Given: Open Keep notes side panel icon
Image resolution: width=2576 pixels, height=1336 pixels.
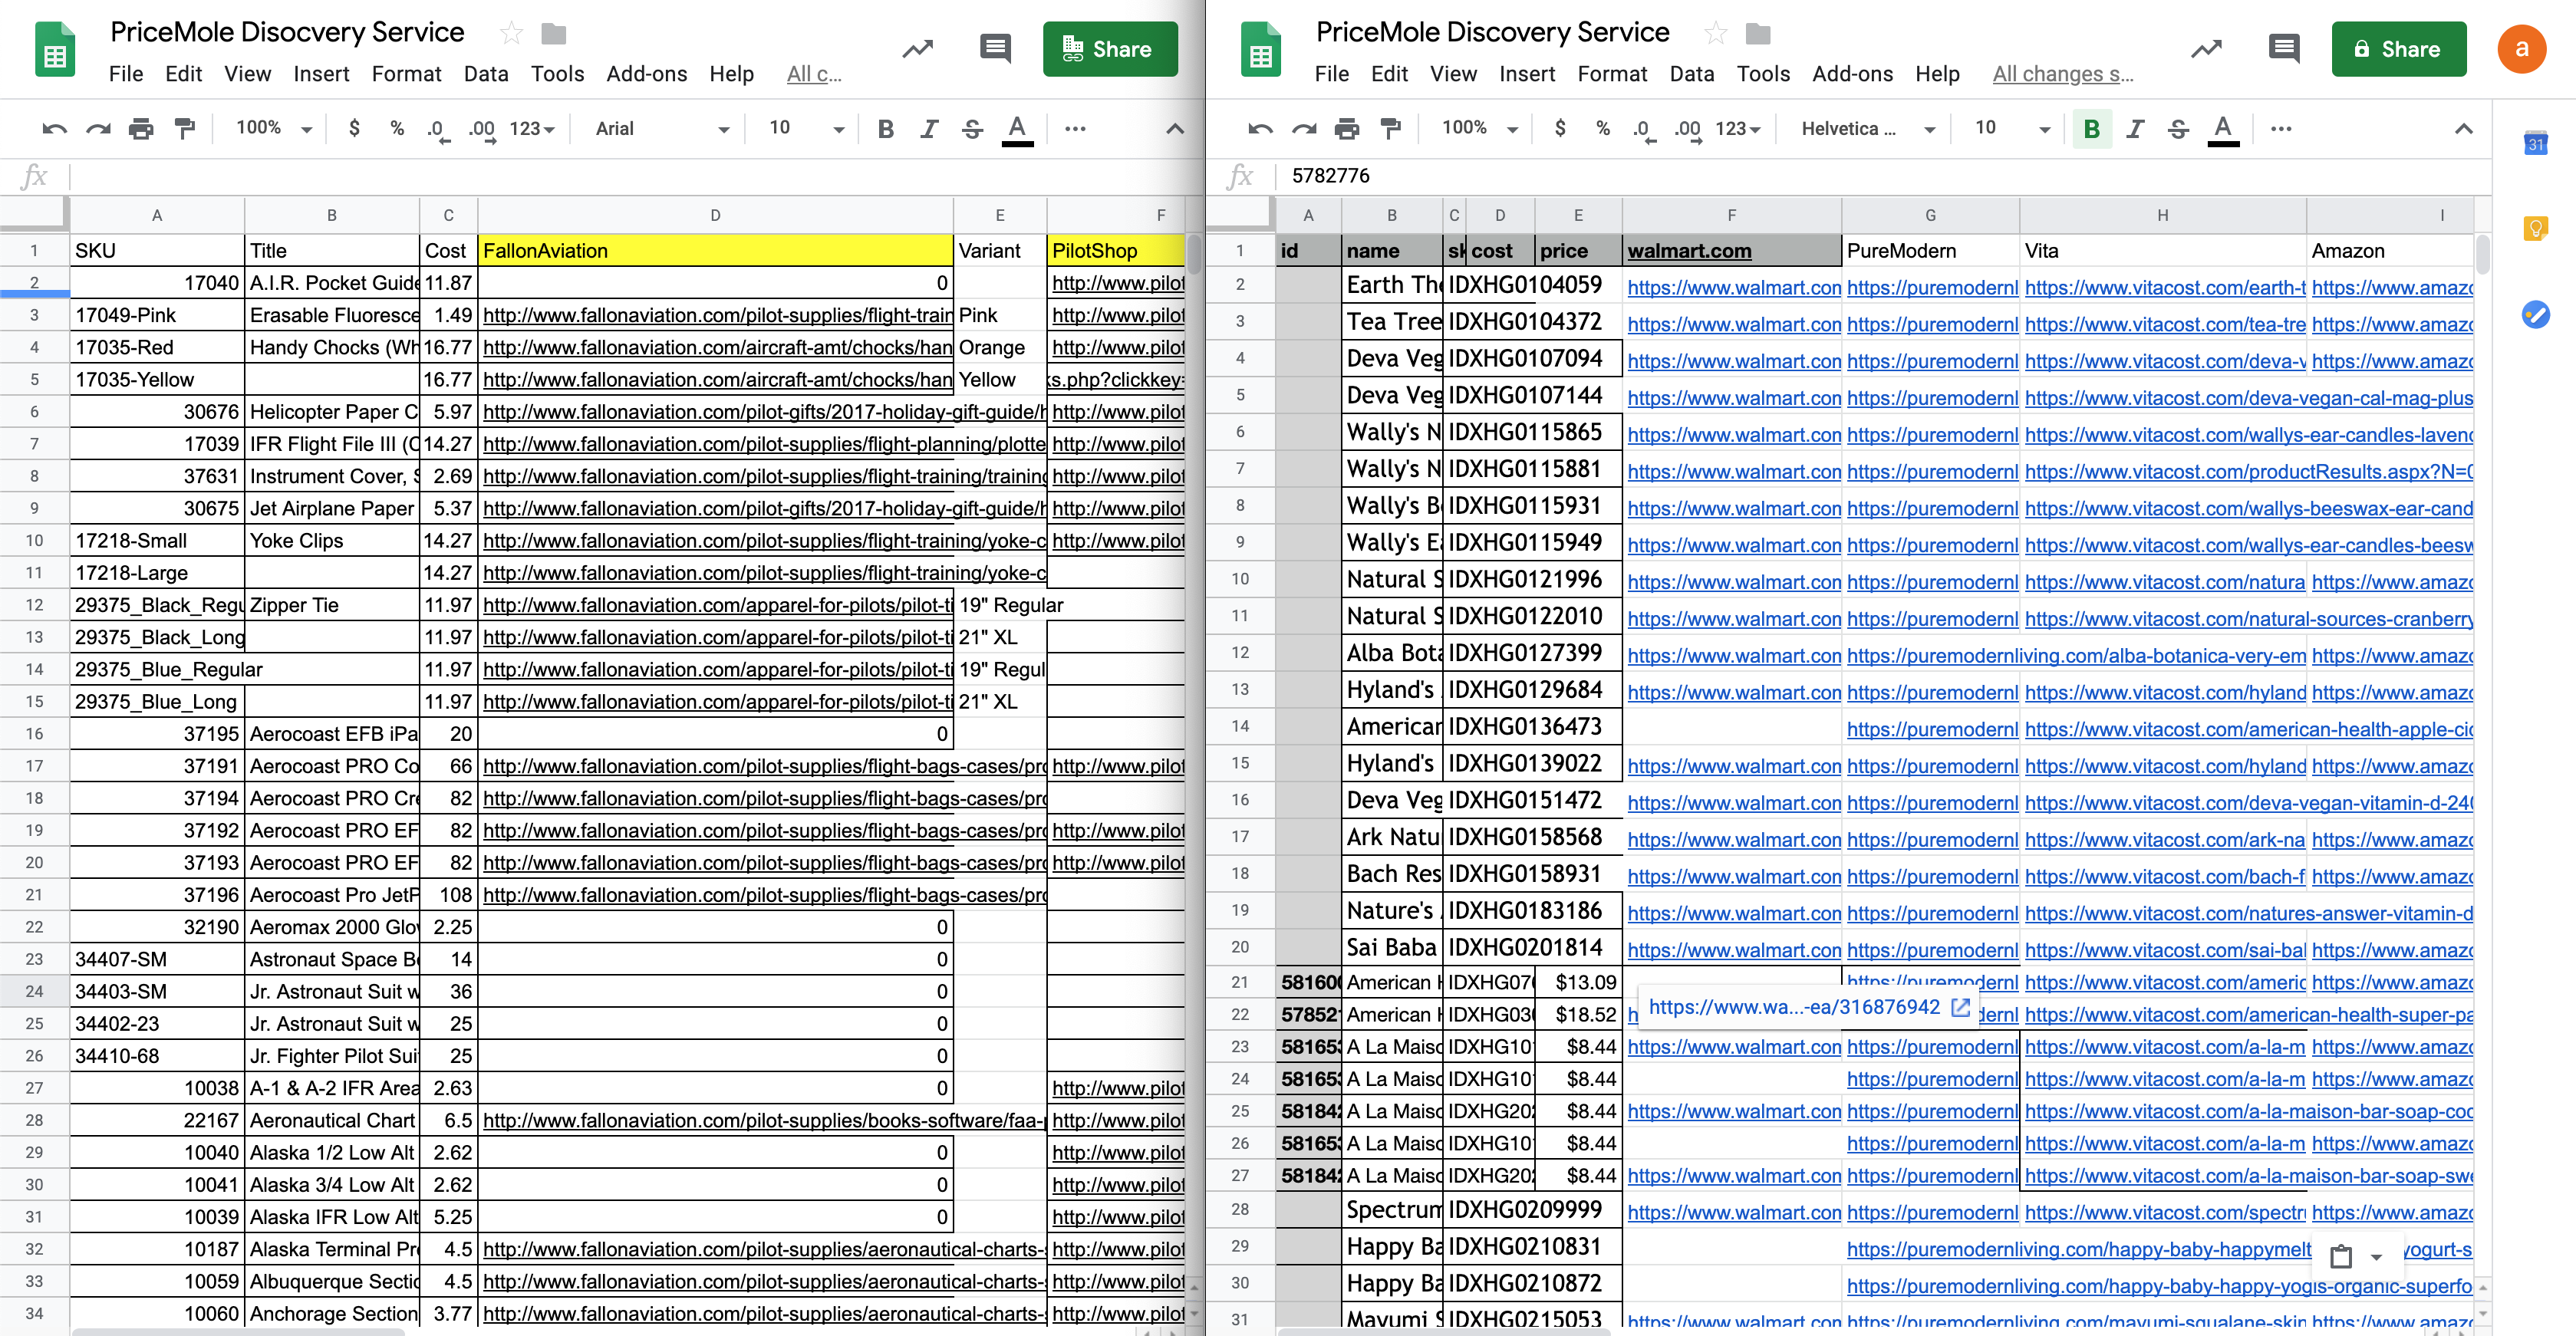Looking at the screenshot, I should [x=2535, y=229].
